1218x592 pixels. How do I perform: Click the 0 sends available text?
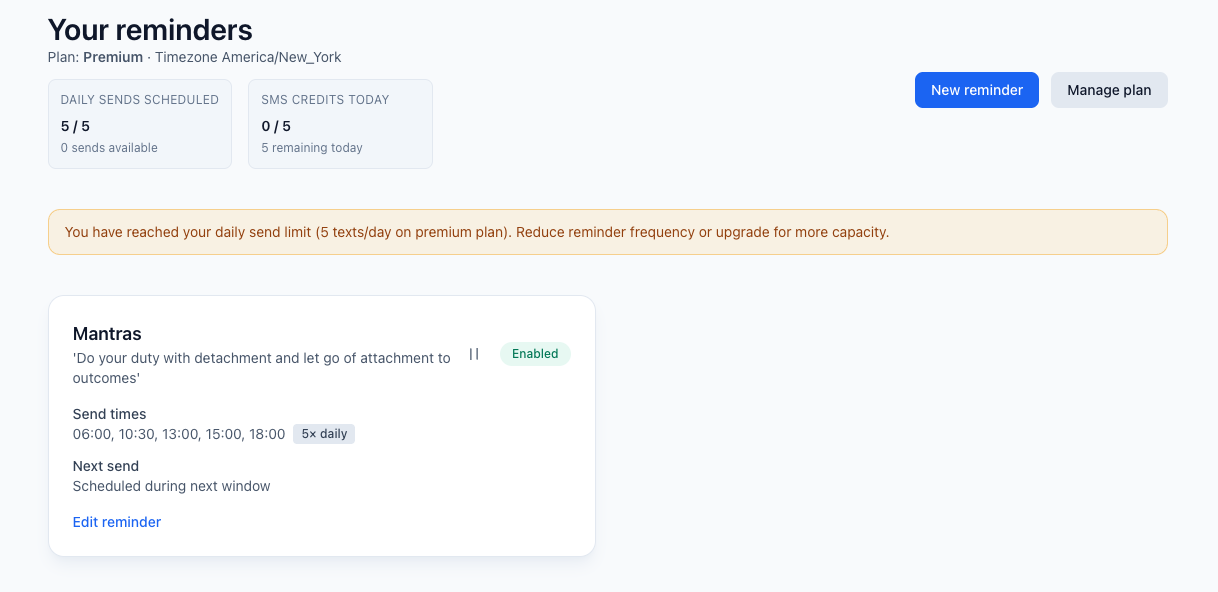(x=109, y=148)
